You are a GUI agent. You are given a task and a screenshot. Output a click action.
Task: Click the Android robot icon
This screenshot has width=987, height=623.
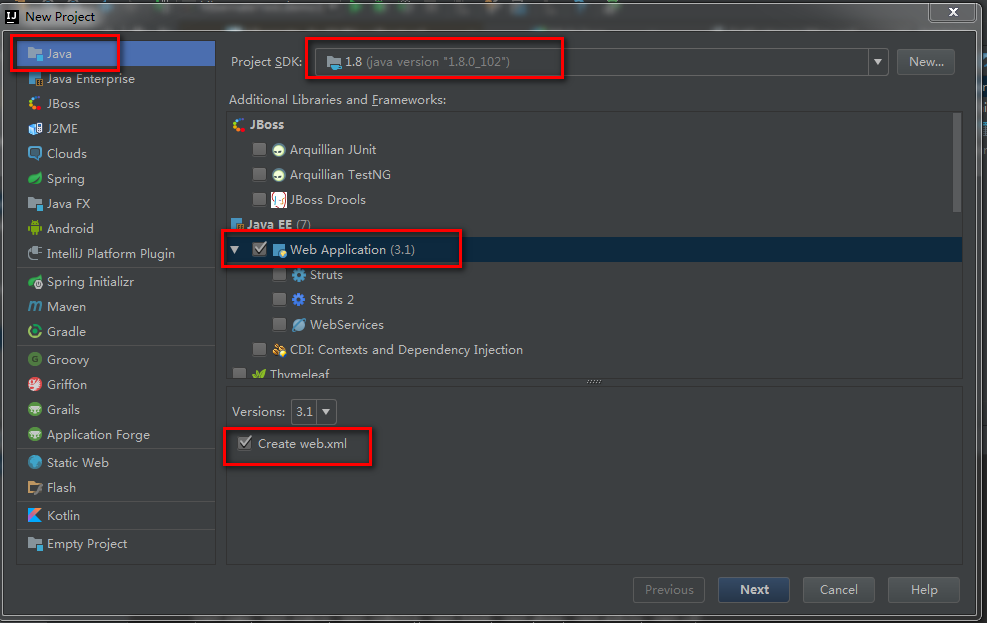[x=35, y=228]
